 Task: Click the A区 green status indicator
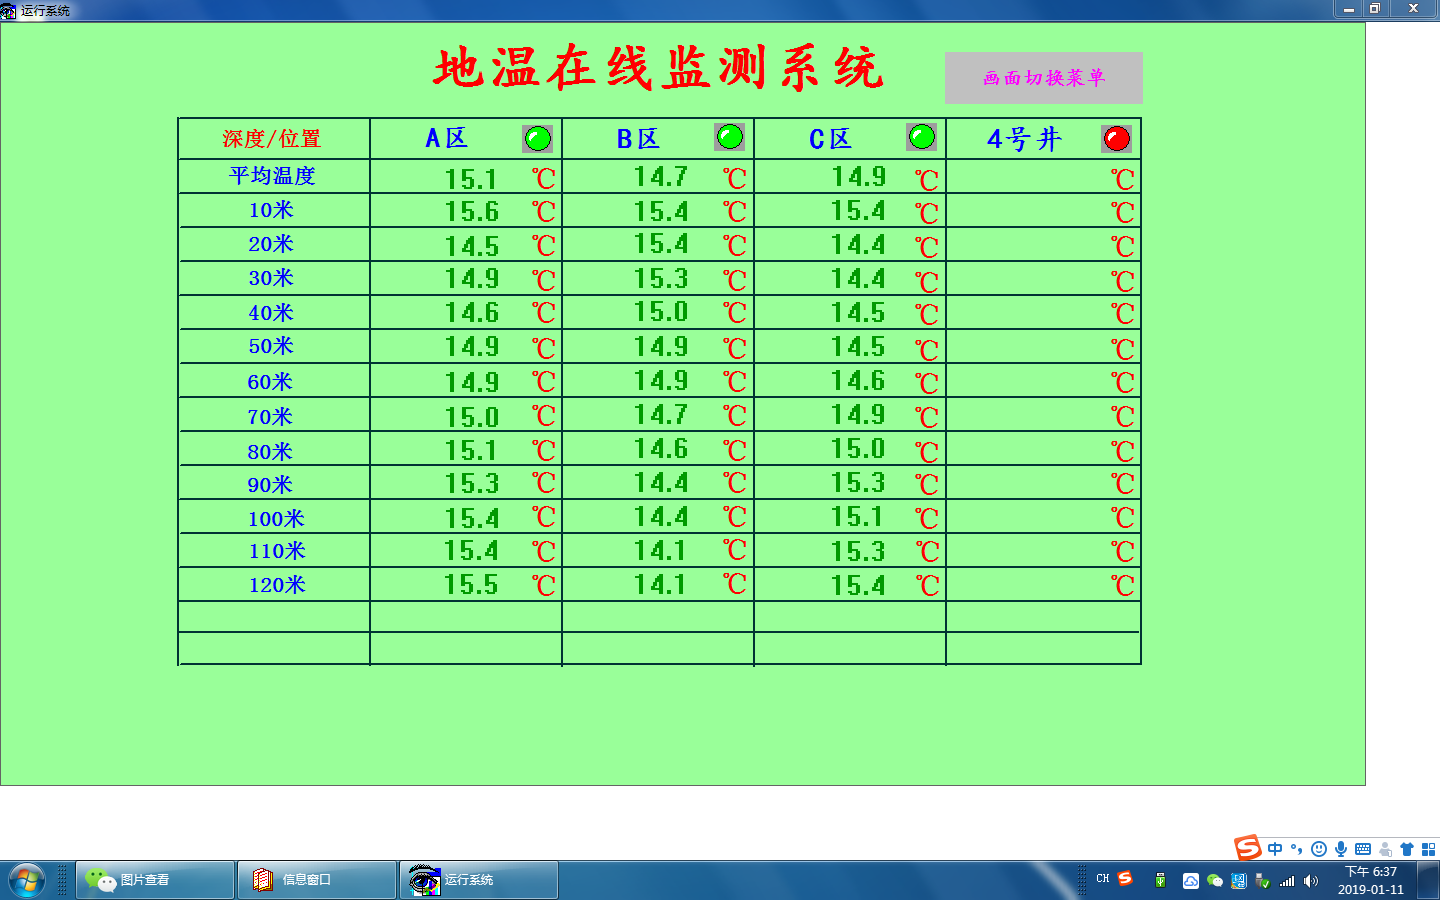pos(537,138)
